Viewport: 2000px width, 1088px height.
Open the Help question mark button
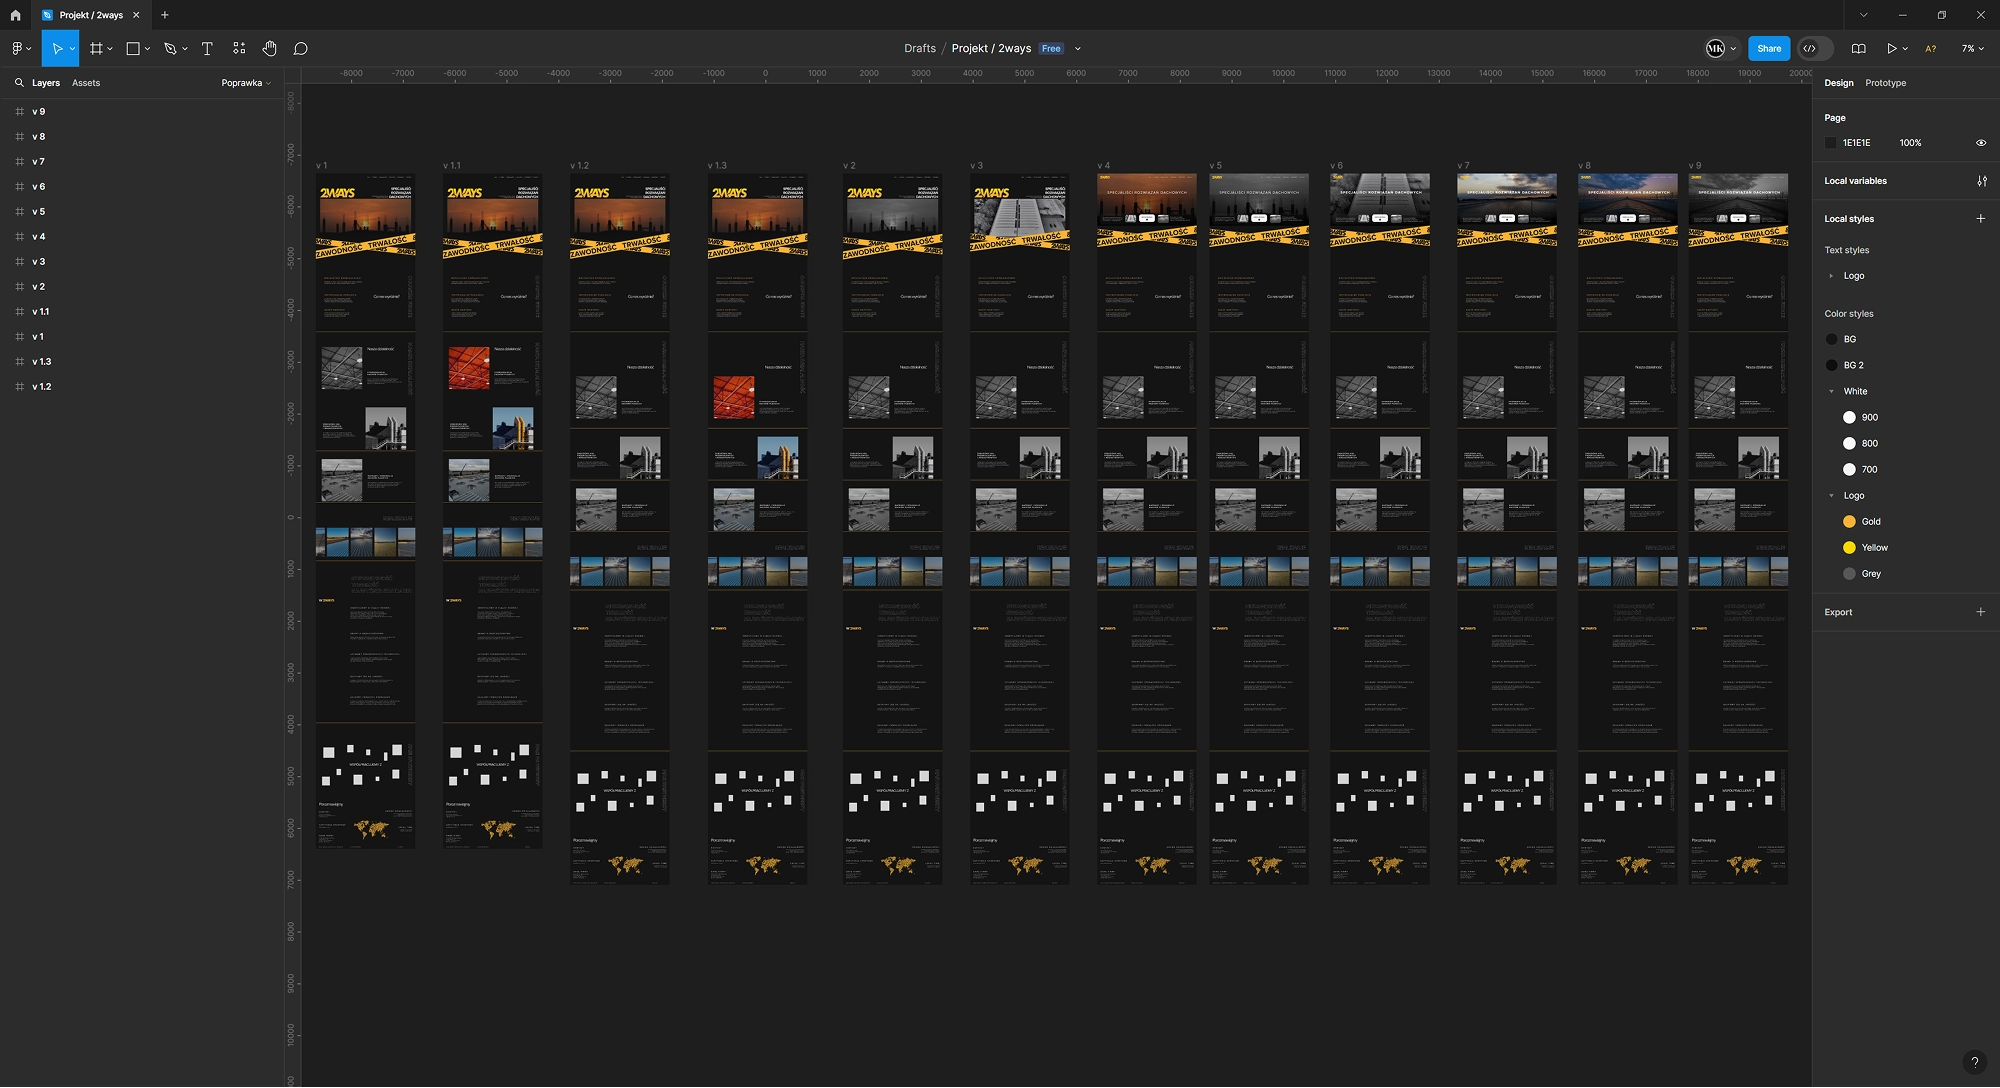tap(1974, 1062)
